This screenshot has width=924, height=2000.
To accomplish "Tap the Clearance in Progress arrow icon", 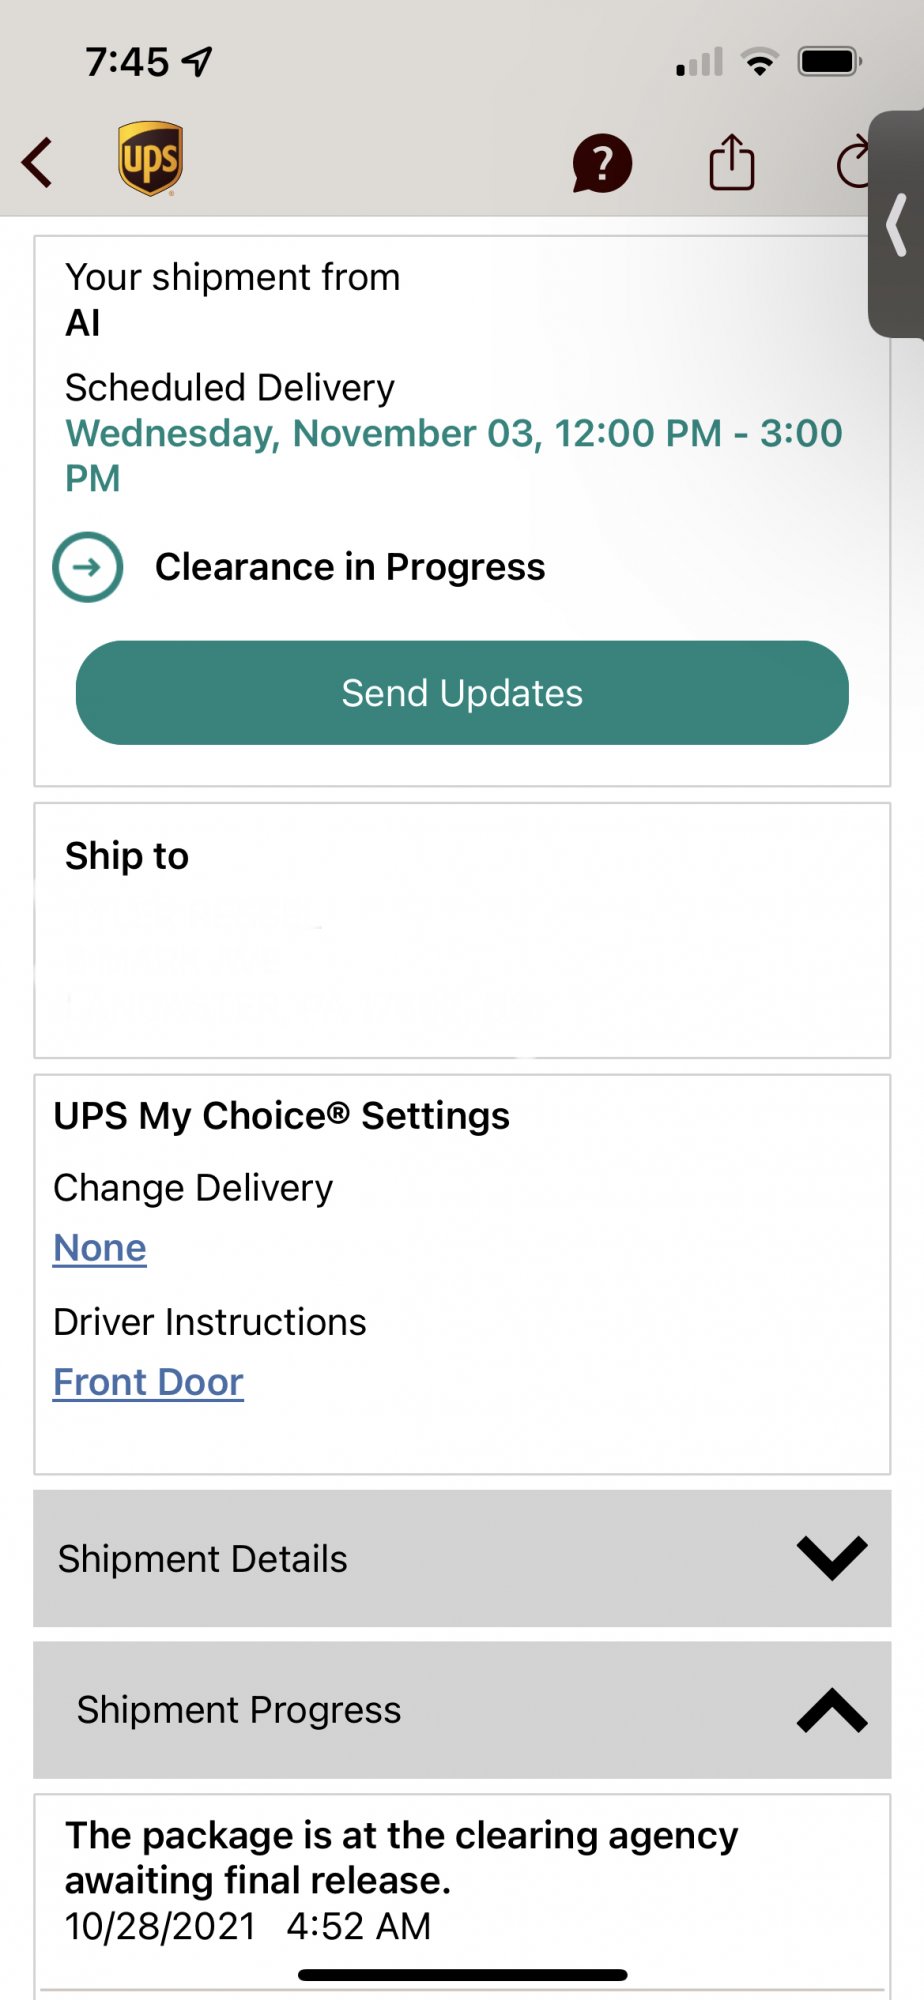I will [x=88, y=567].
